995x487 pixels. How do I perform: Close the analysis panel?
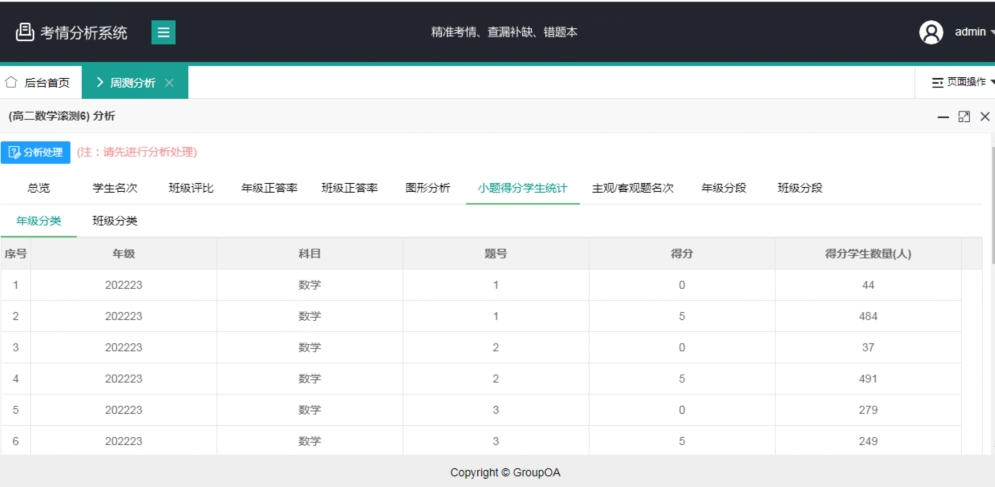[985, 117]
